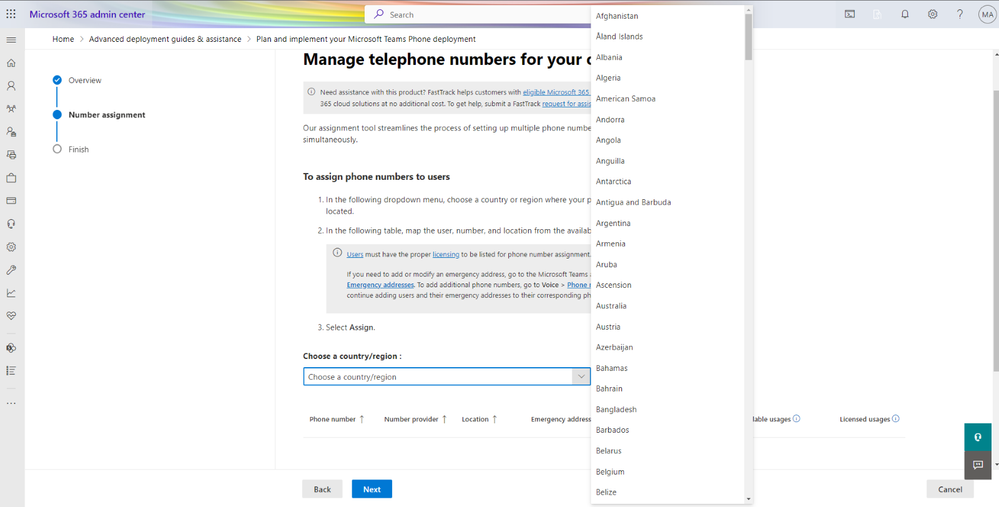This screenshot has height=507, width=999.
Task: Choose American Samoa in the dropdown list
Action: (x=668, y=99)
